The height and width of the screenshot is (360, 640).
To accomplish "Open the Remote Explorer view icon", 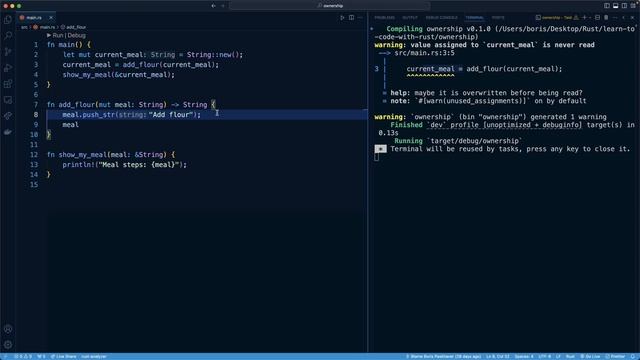I will pos(8,100).
